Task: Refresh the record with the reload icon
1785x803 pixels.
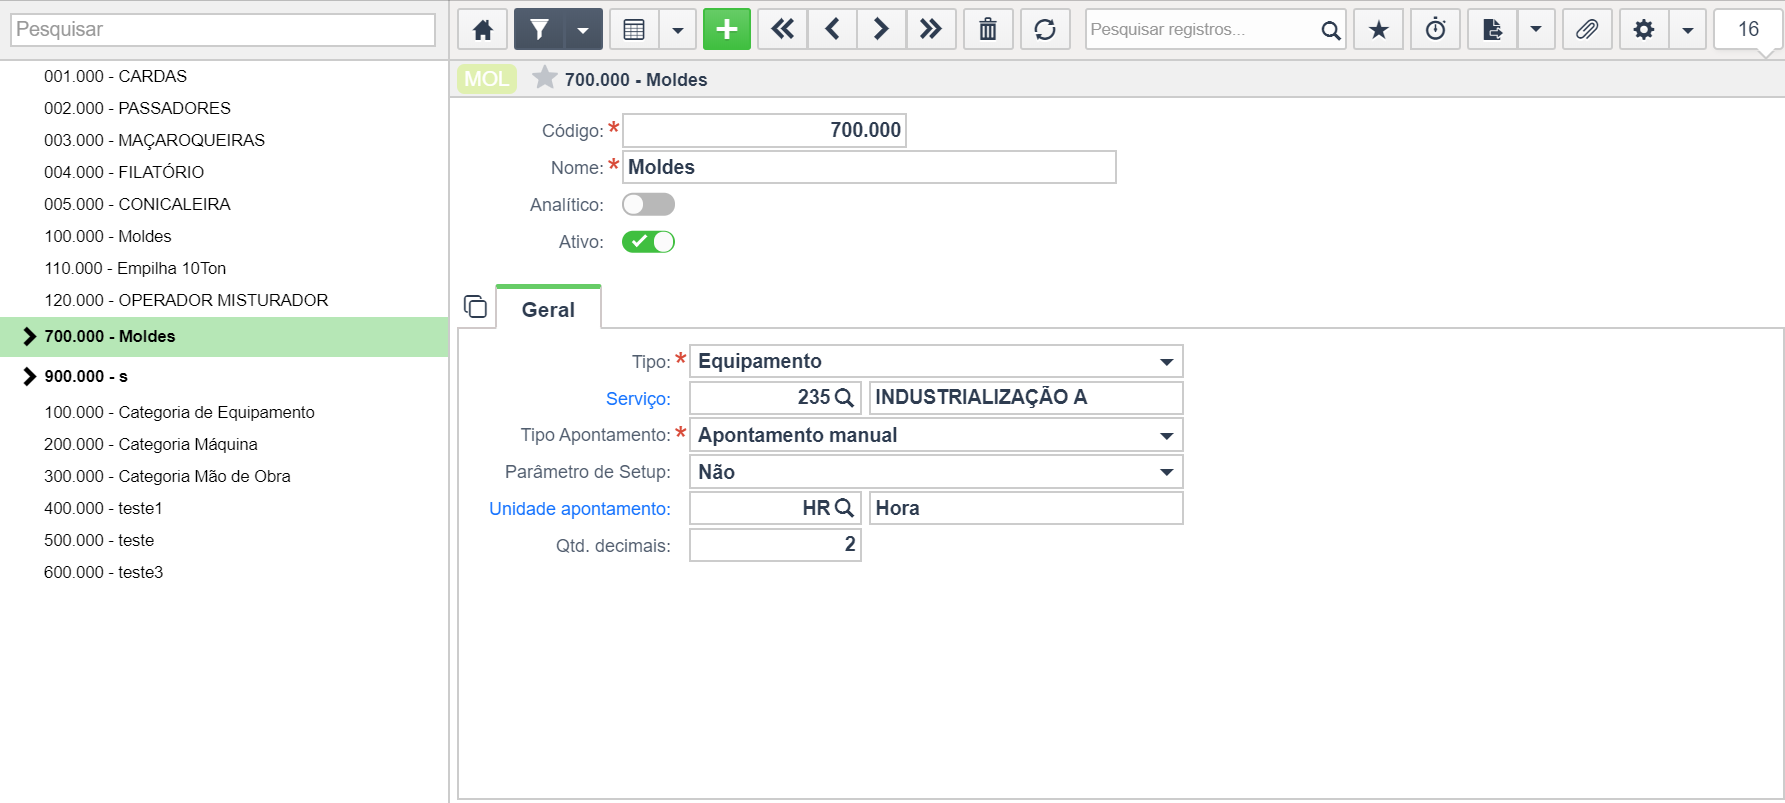Action: click(1045, 30)
